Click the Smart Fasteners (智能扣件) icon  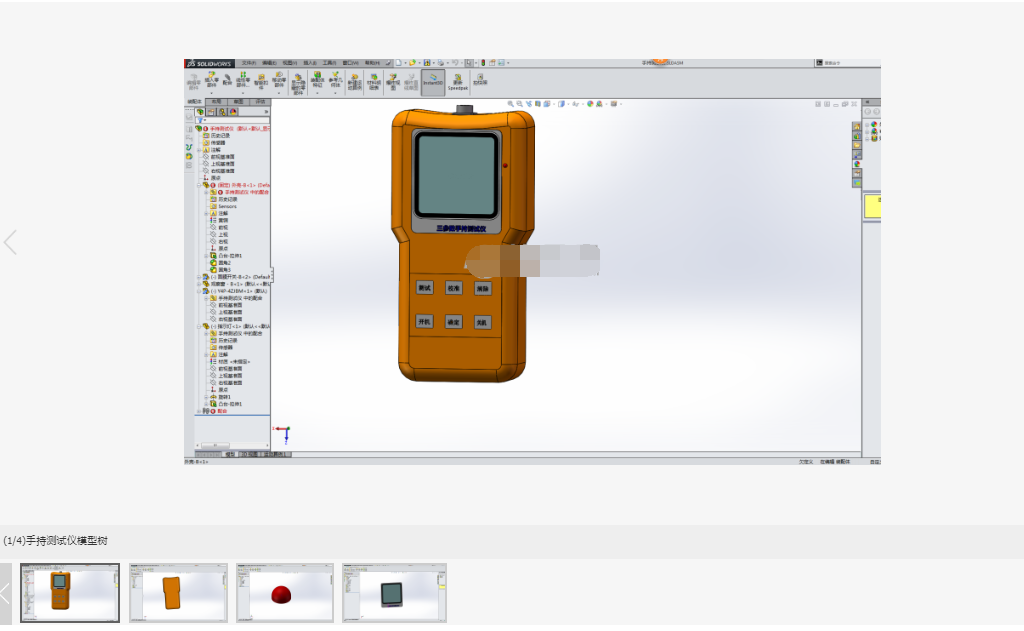(261, 80)
